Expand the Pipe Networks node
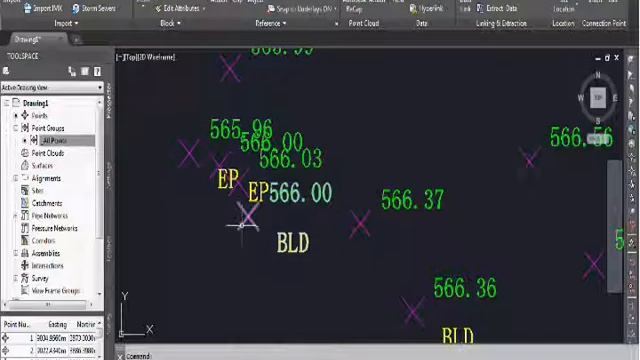Viewport: 640px width, 360px height. tap(16, 216)
